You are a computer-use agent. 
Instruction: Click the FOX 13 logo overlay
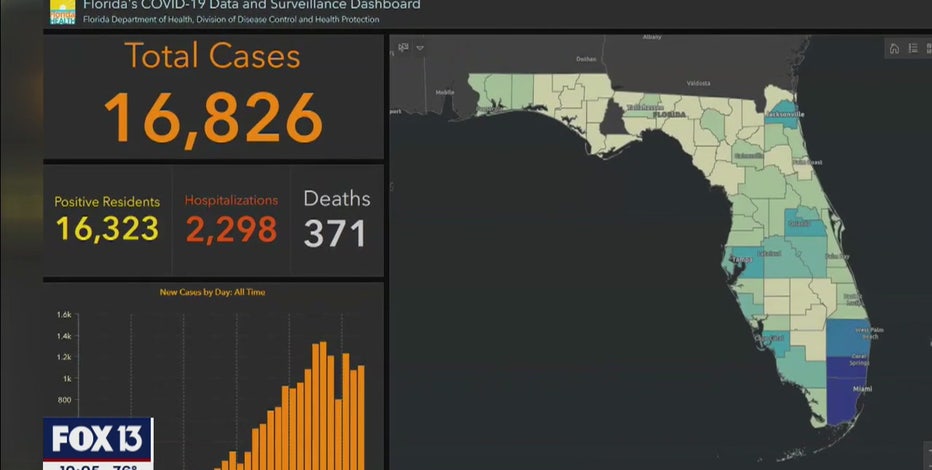(x=97, y=440)
